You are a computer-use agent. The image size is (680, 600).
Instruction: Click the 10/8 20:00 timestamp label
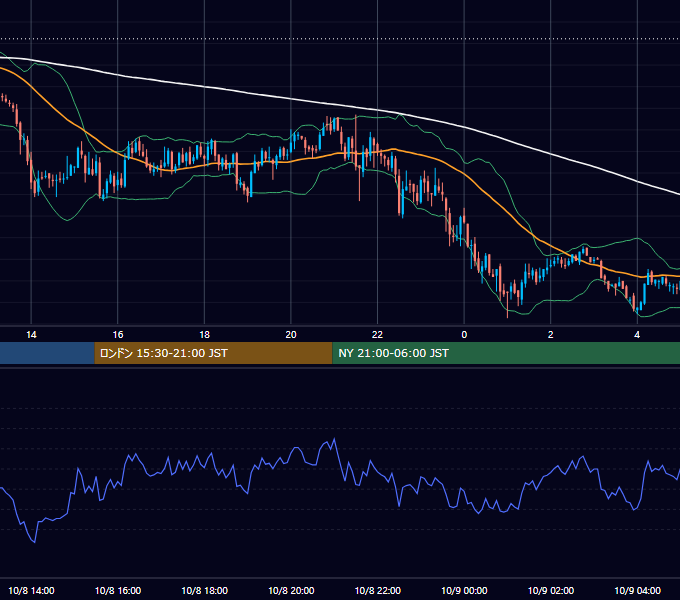click(291, 590)
